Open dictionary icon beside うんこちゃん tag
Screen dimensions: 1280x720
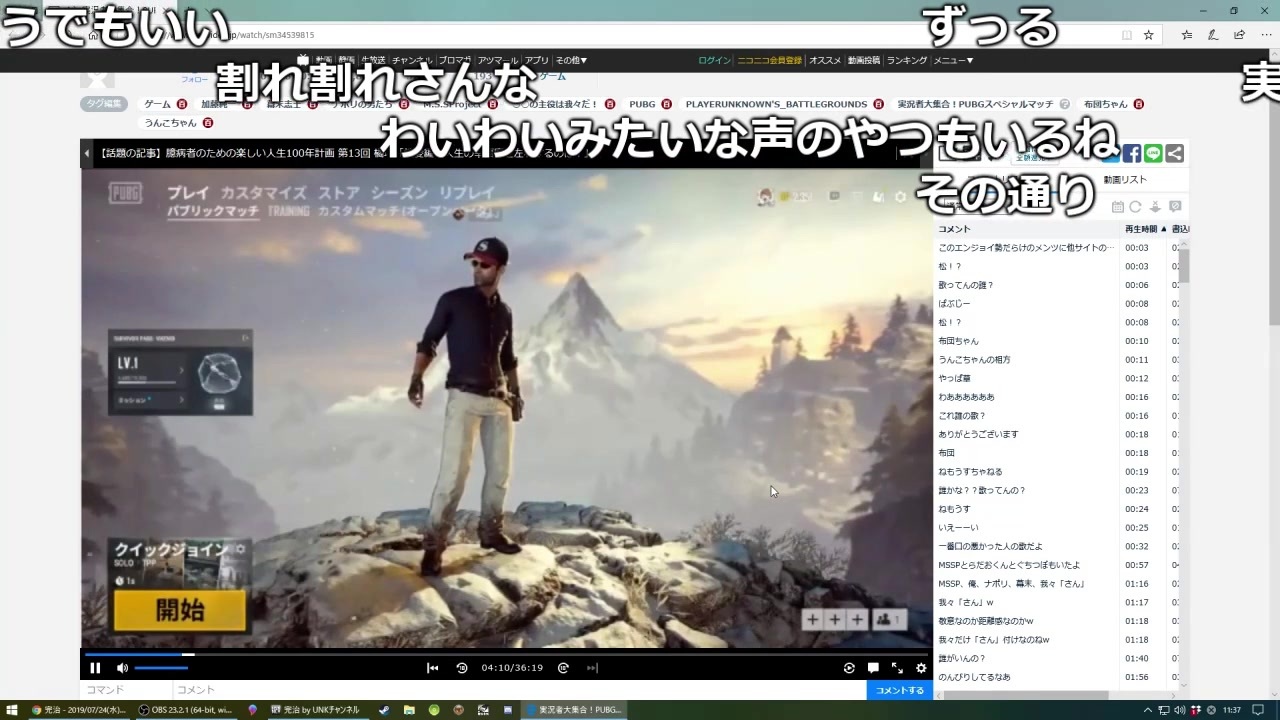[x=208, y=123]
